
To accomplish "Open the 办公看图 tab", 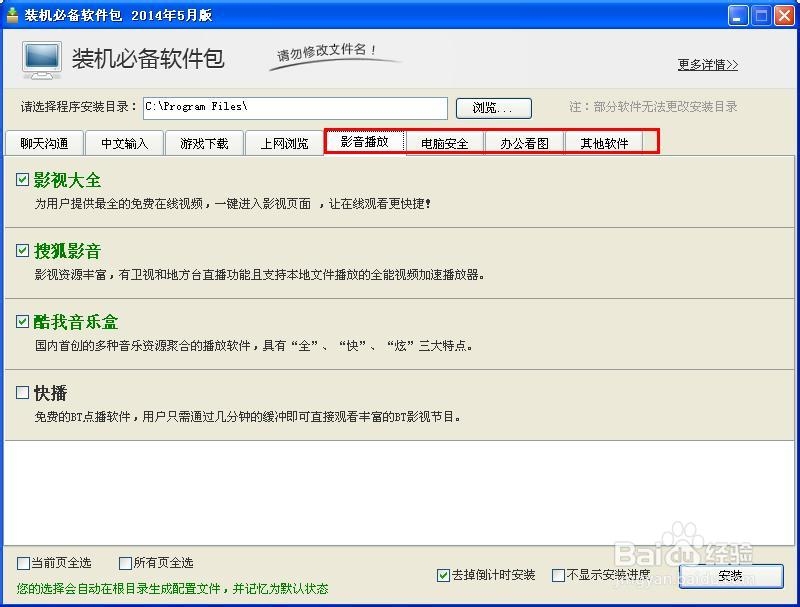I will coord(524,143).
